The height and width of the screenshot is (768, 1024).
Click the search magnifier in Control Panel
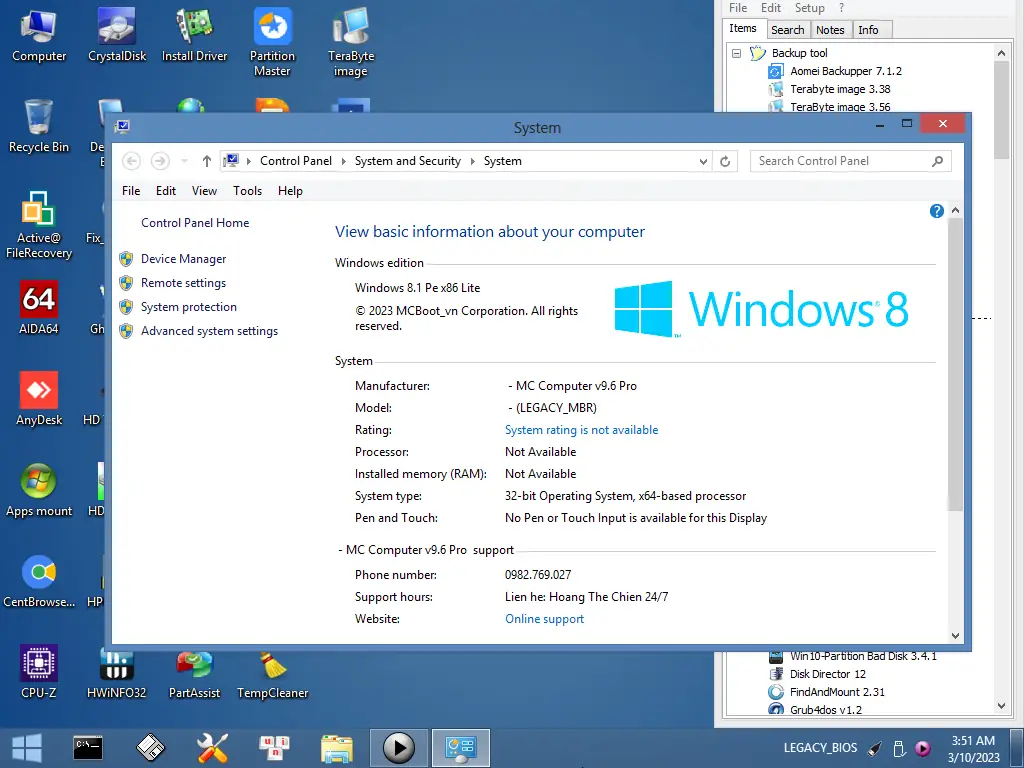938,161
